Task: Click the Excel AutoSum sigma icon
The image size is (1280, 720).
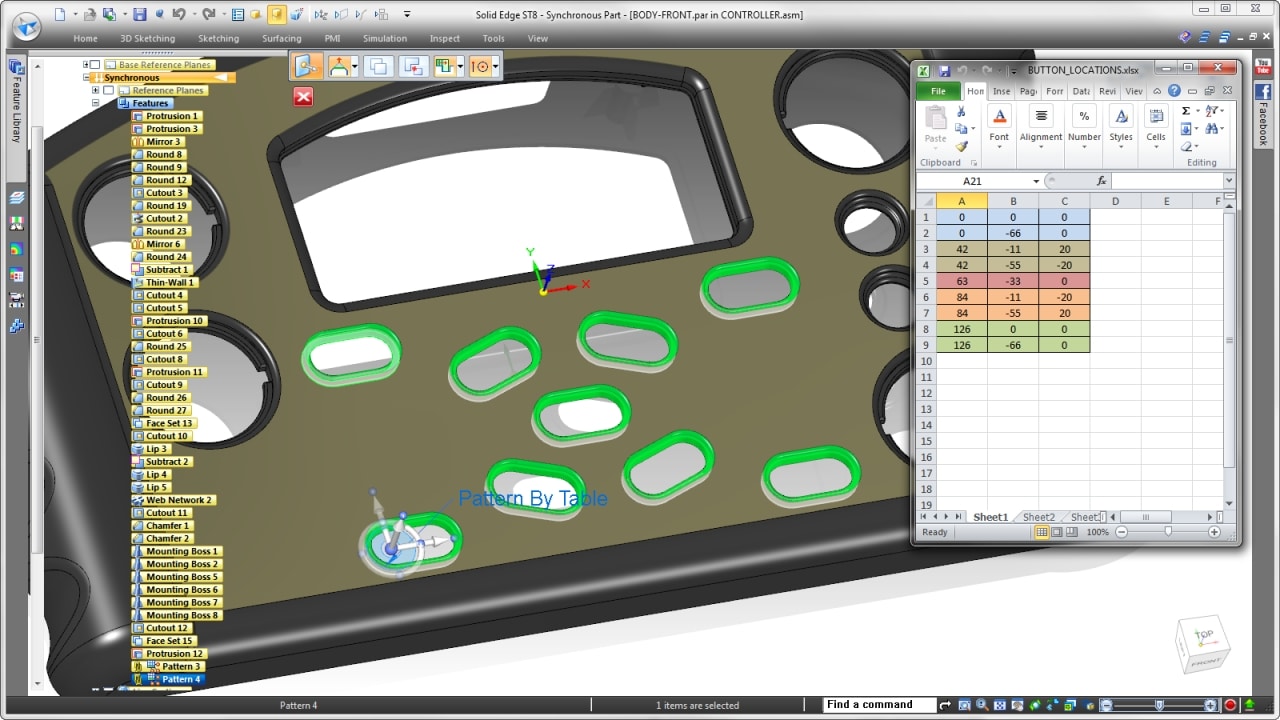Action: [x=1185, y=111]
